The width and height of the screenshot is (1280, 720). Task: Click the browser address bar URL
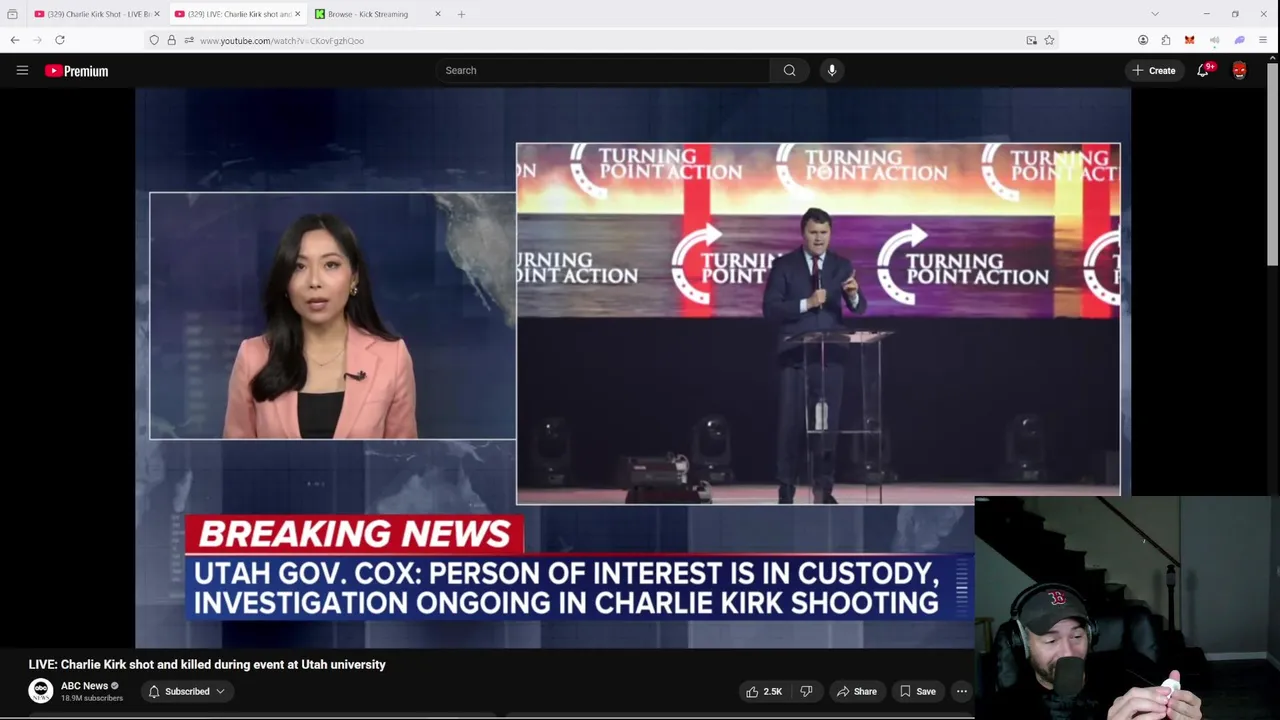pos(282,41)
